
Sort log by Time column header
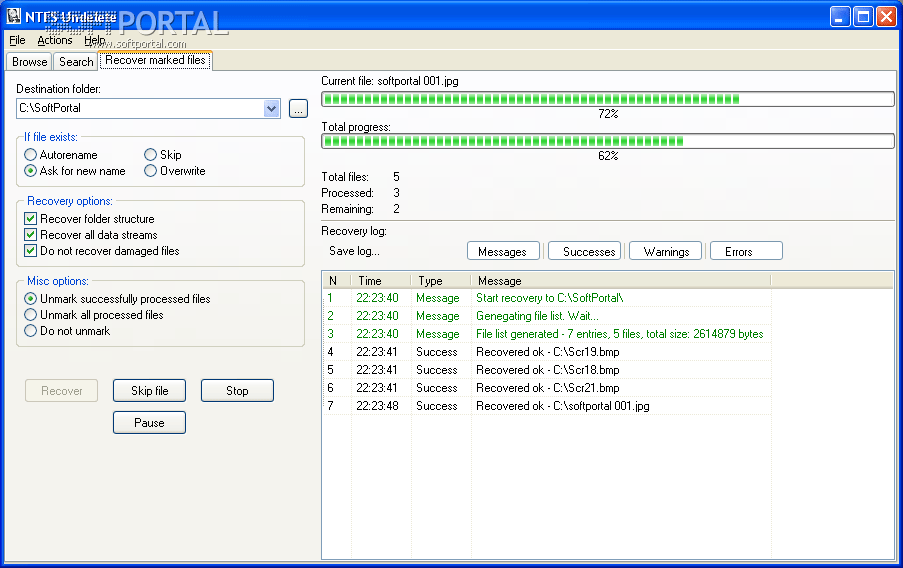point(381,281)
